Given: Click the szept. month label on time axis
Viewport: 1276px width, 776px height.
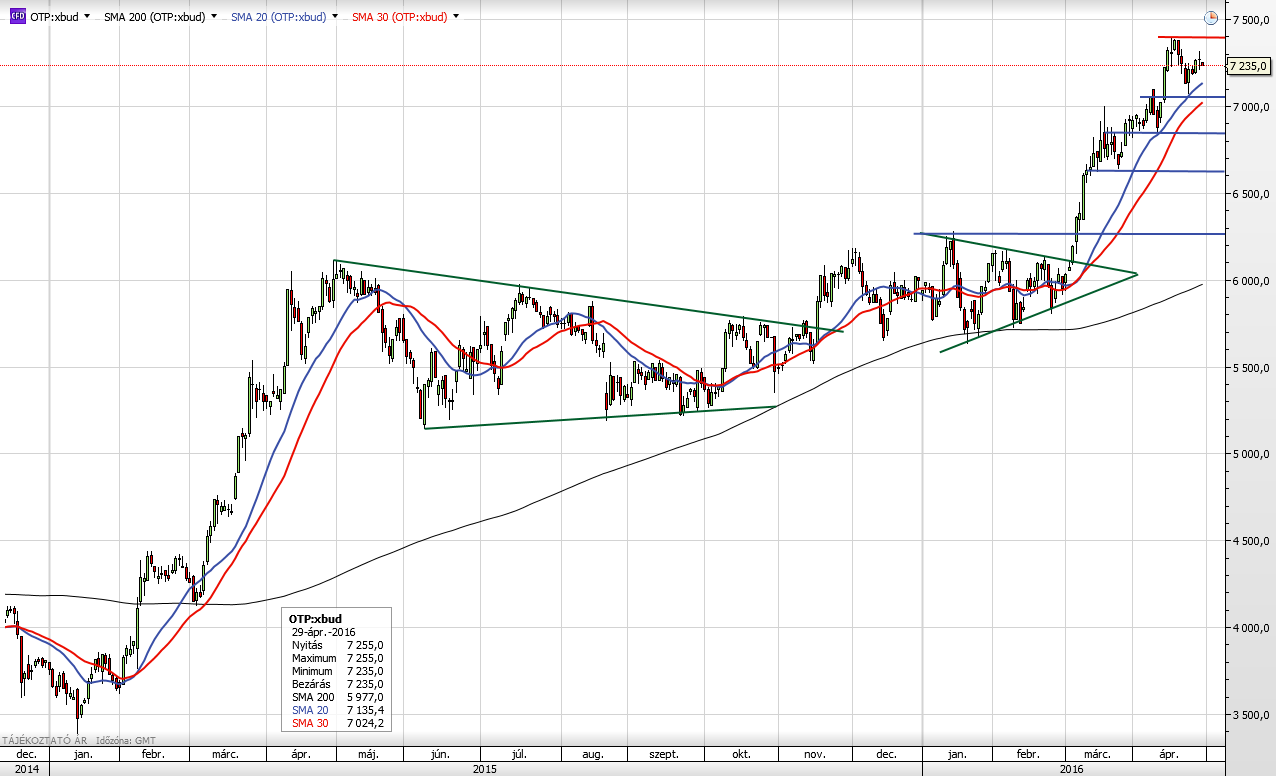Looking at the screenshot, I should (664, 755).
